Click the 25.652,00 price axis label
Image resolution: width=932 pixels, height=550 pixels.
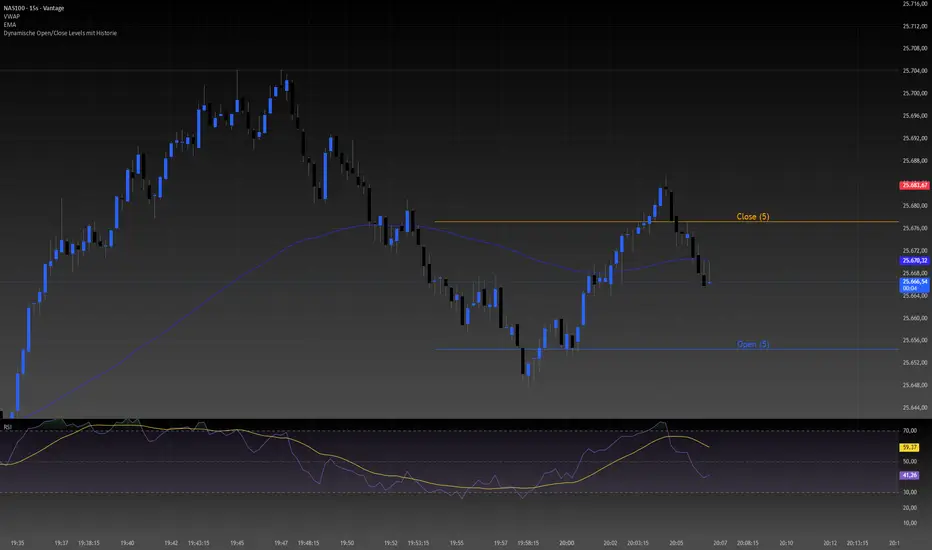[915, 363]
